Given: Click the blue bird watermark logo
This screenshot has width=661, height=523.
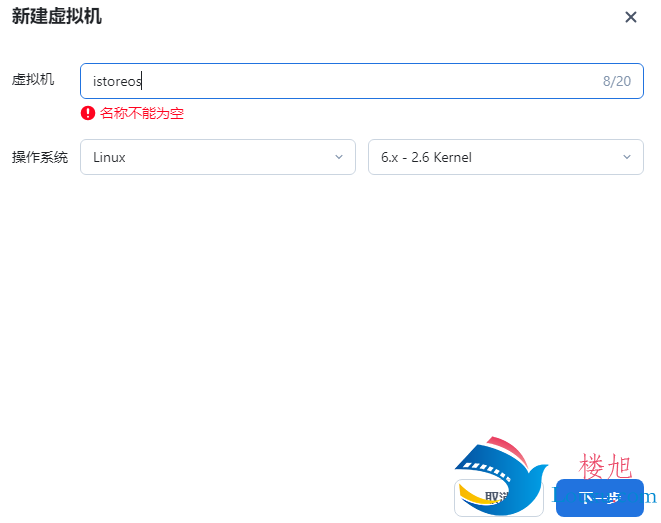Looking at the screenshot, I should 500,475.
